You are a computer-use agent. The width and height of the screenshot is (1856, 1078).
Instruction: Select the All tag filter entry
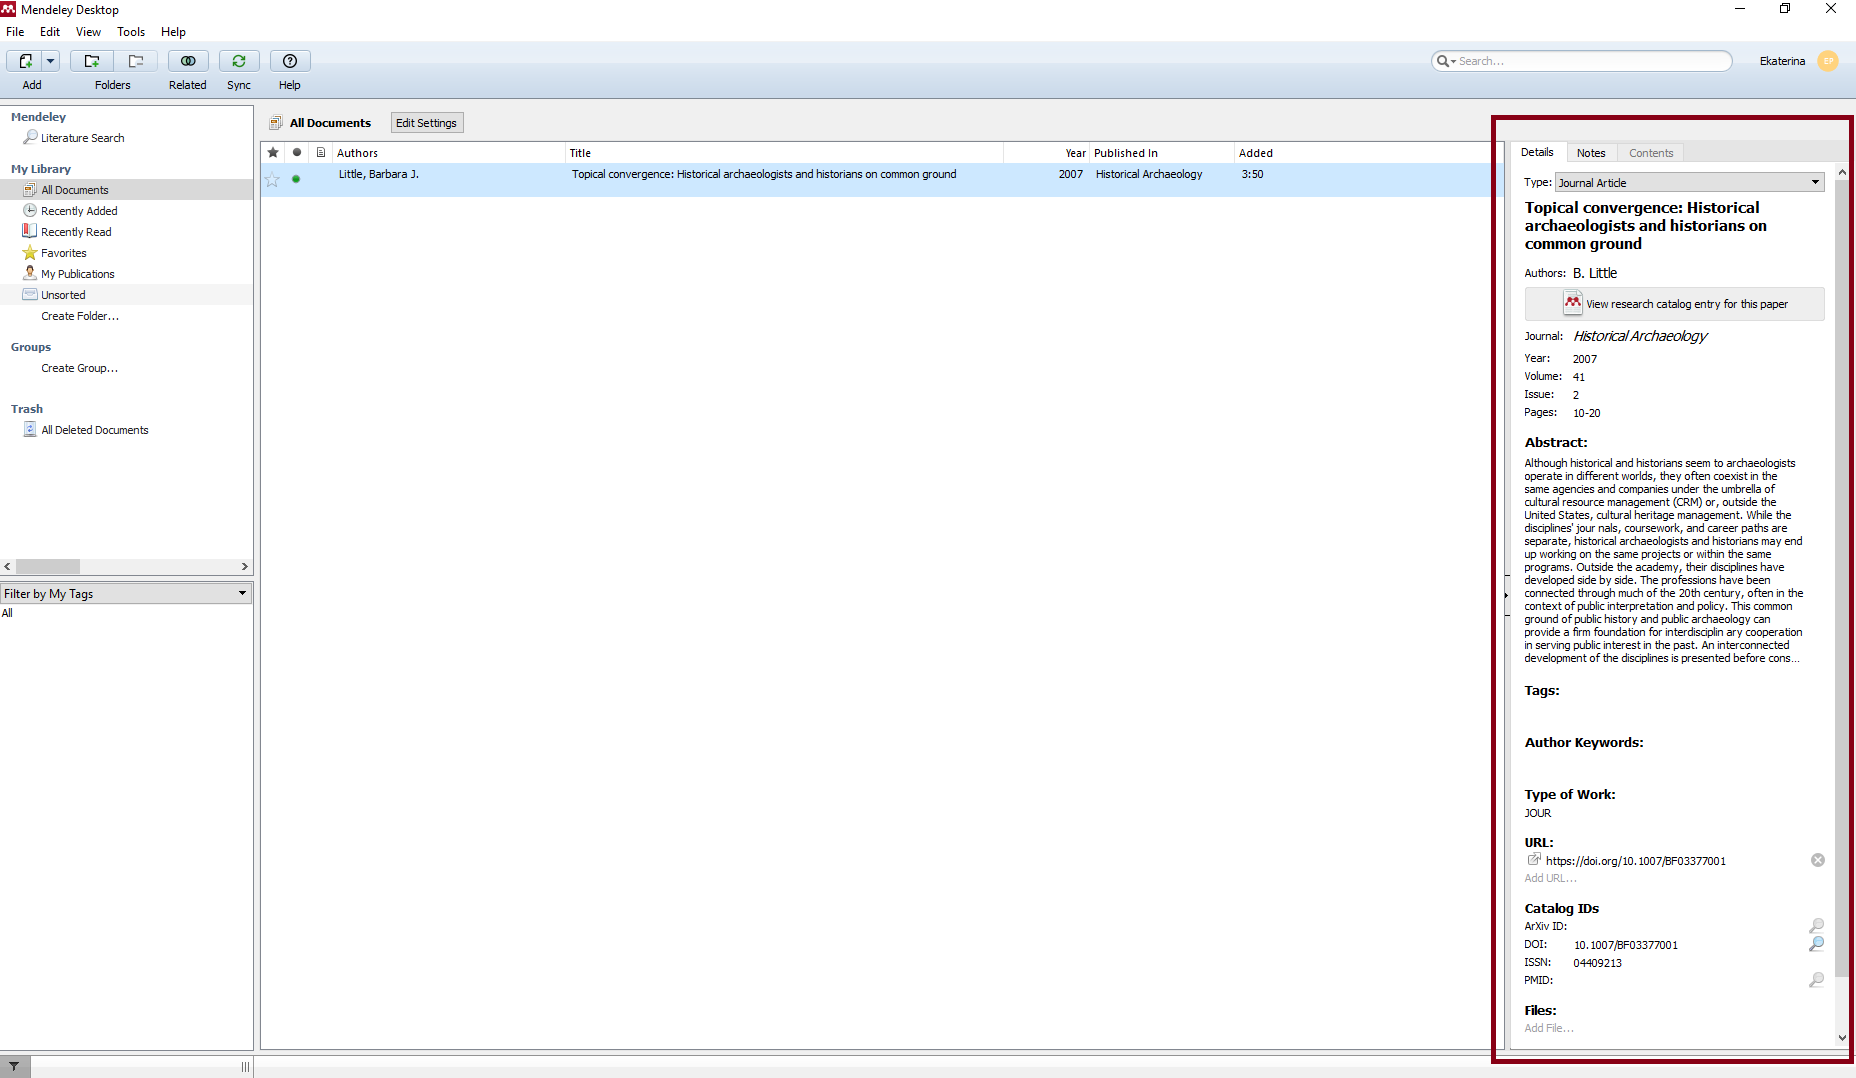tap(8, 613)
